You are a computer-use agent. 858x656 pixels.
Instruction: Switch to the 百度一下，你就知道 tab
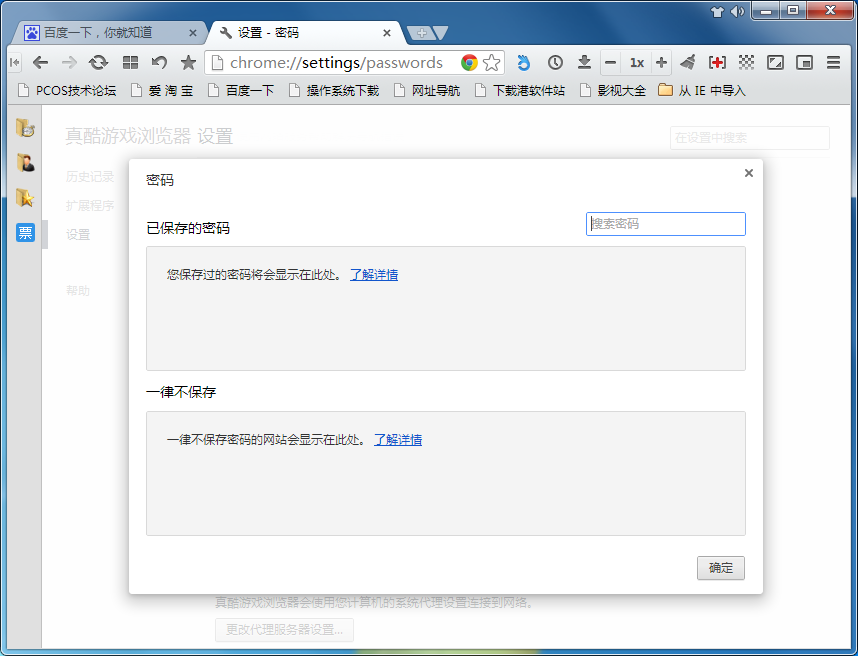click(100, 31)
